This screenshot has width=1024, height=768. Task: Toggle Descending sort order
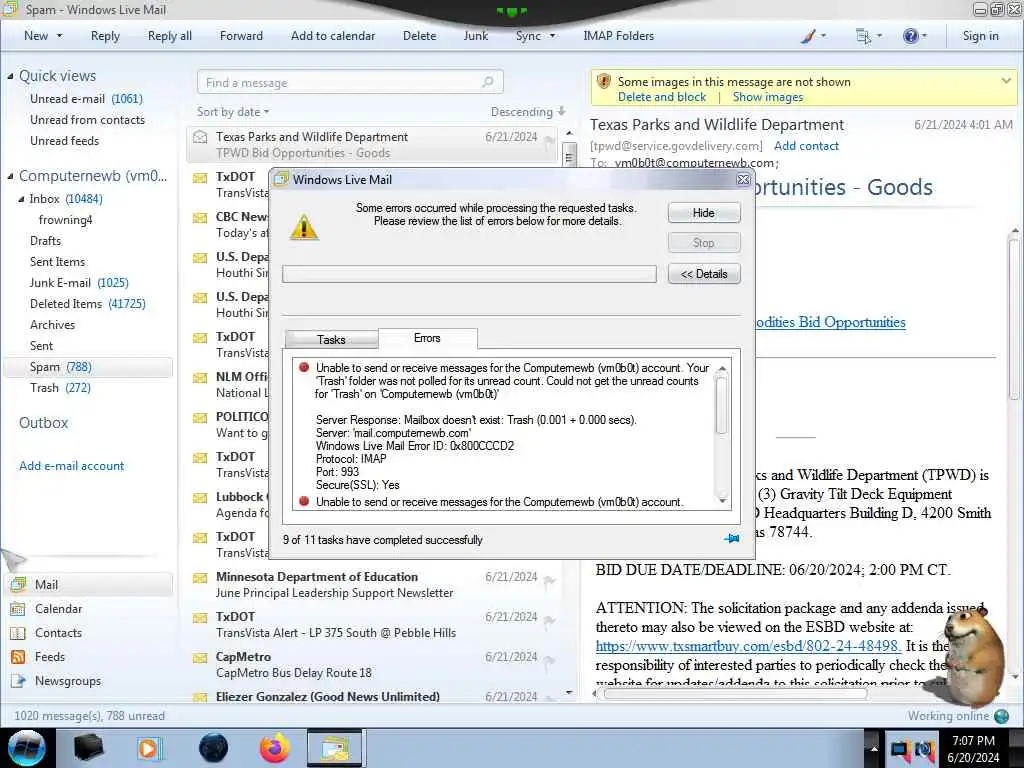pos(528,112)
